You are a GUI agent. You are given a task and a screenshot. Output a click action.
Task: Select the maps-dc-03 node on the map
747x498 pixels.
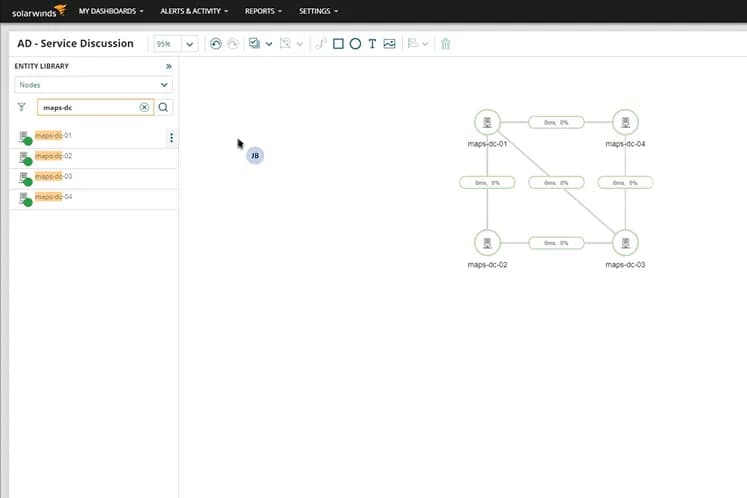pos(625,243)
